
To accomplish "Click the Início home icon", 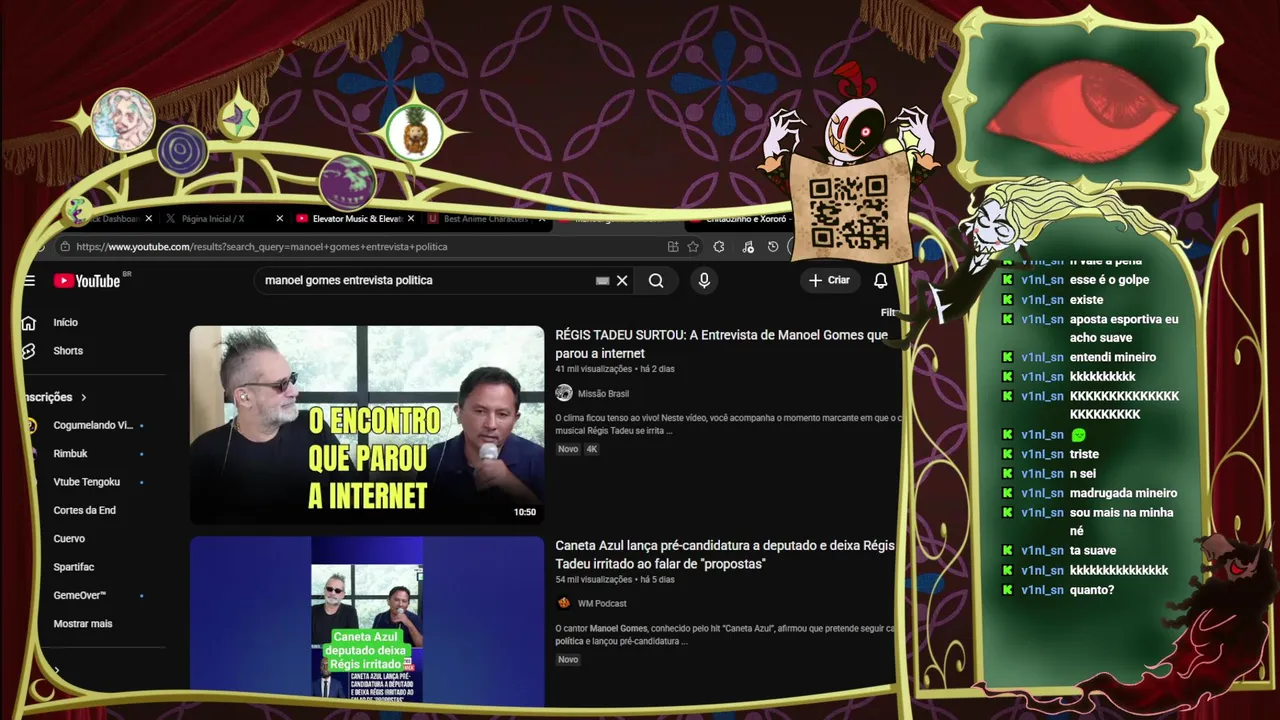I will (29, 322).
